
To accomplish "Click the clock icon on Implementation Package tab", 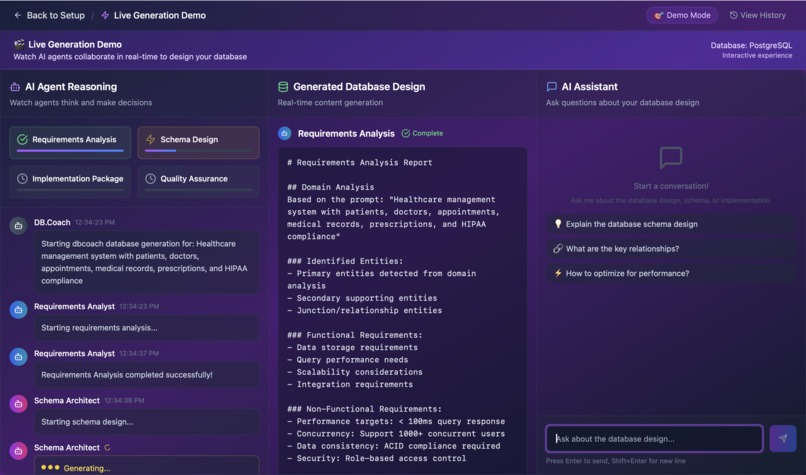I will click(22, 178).
